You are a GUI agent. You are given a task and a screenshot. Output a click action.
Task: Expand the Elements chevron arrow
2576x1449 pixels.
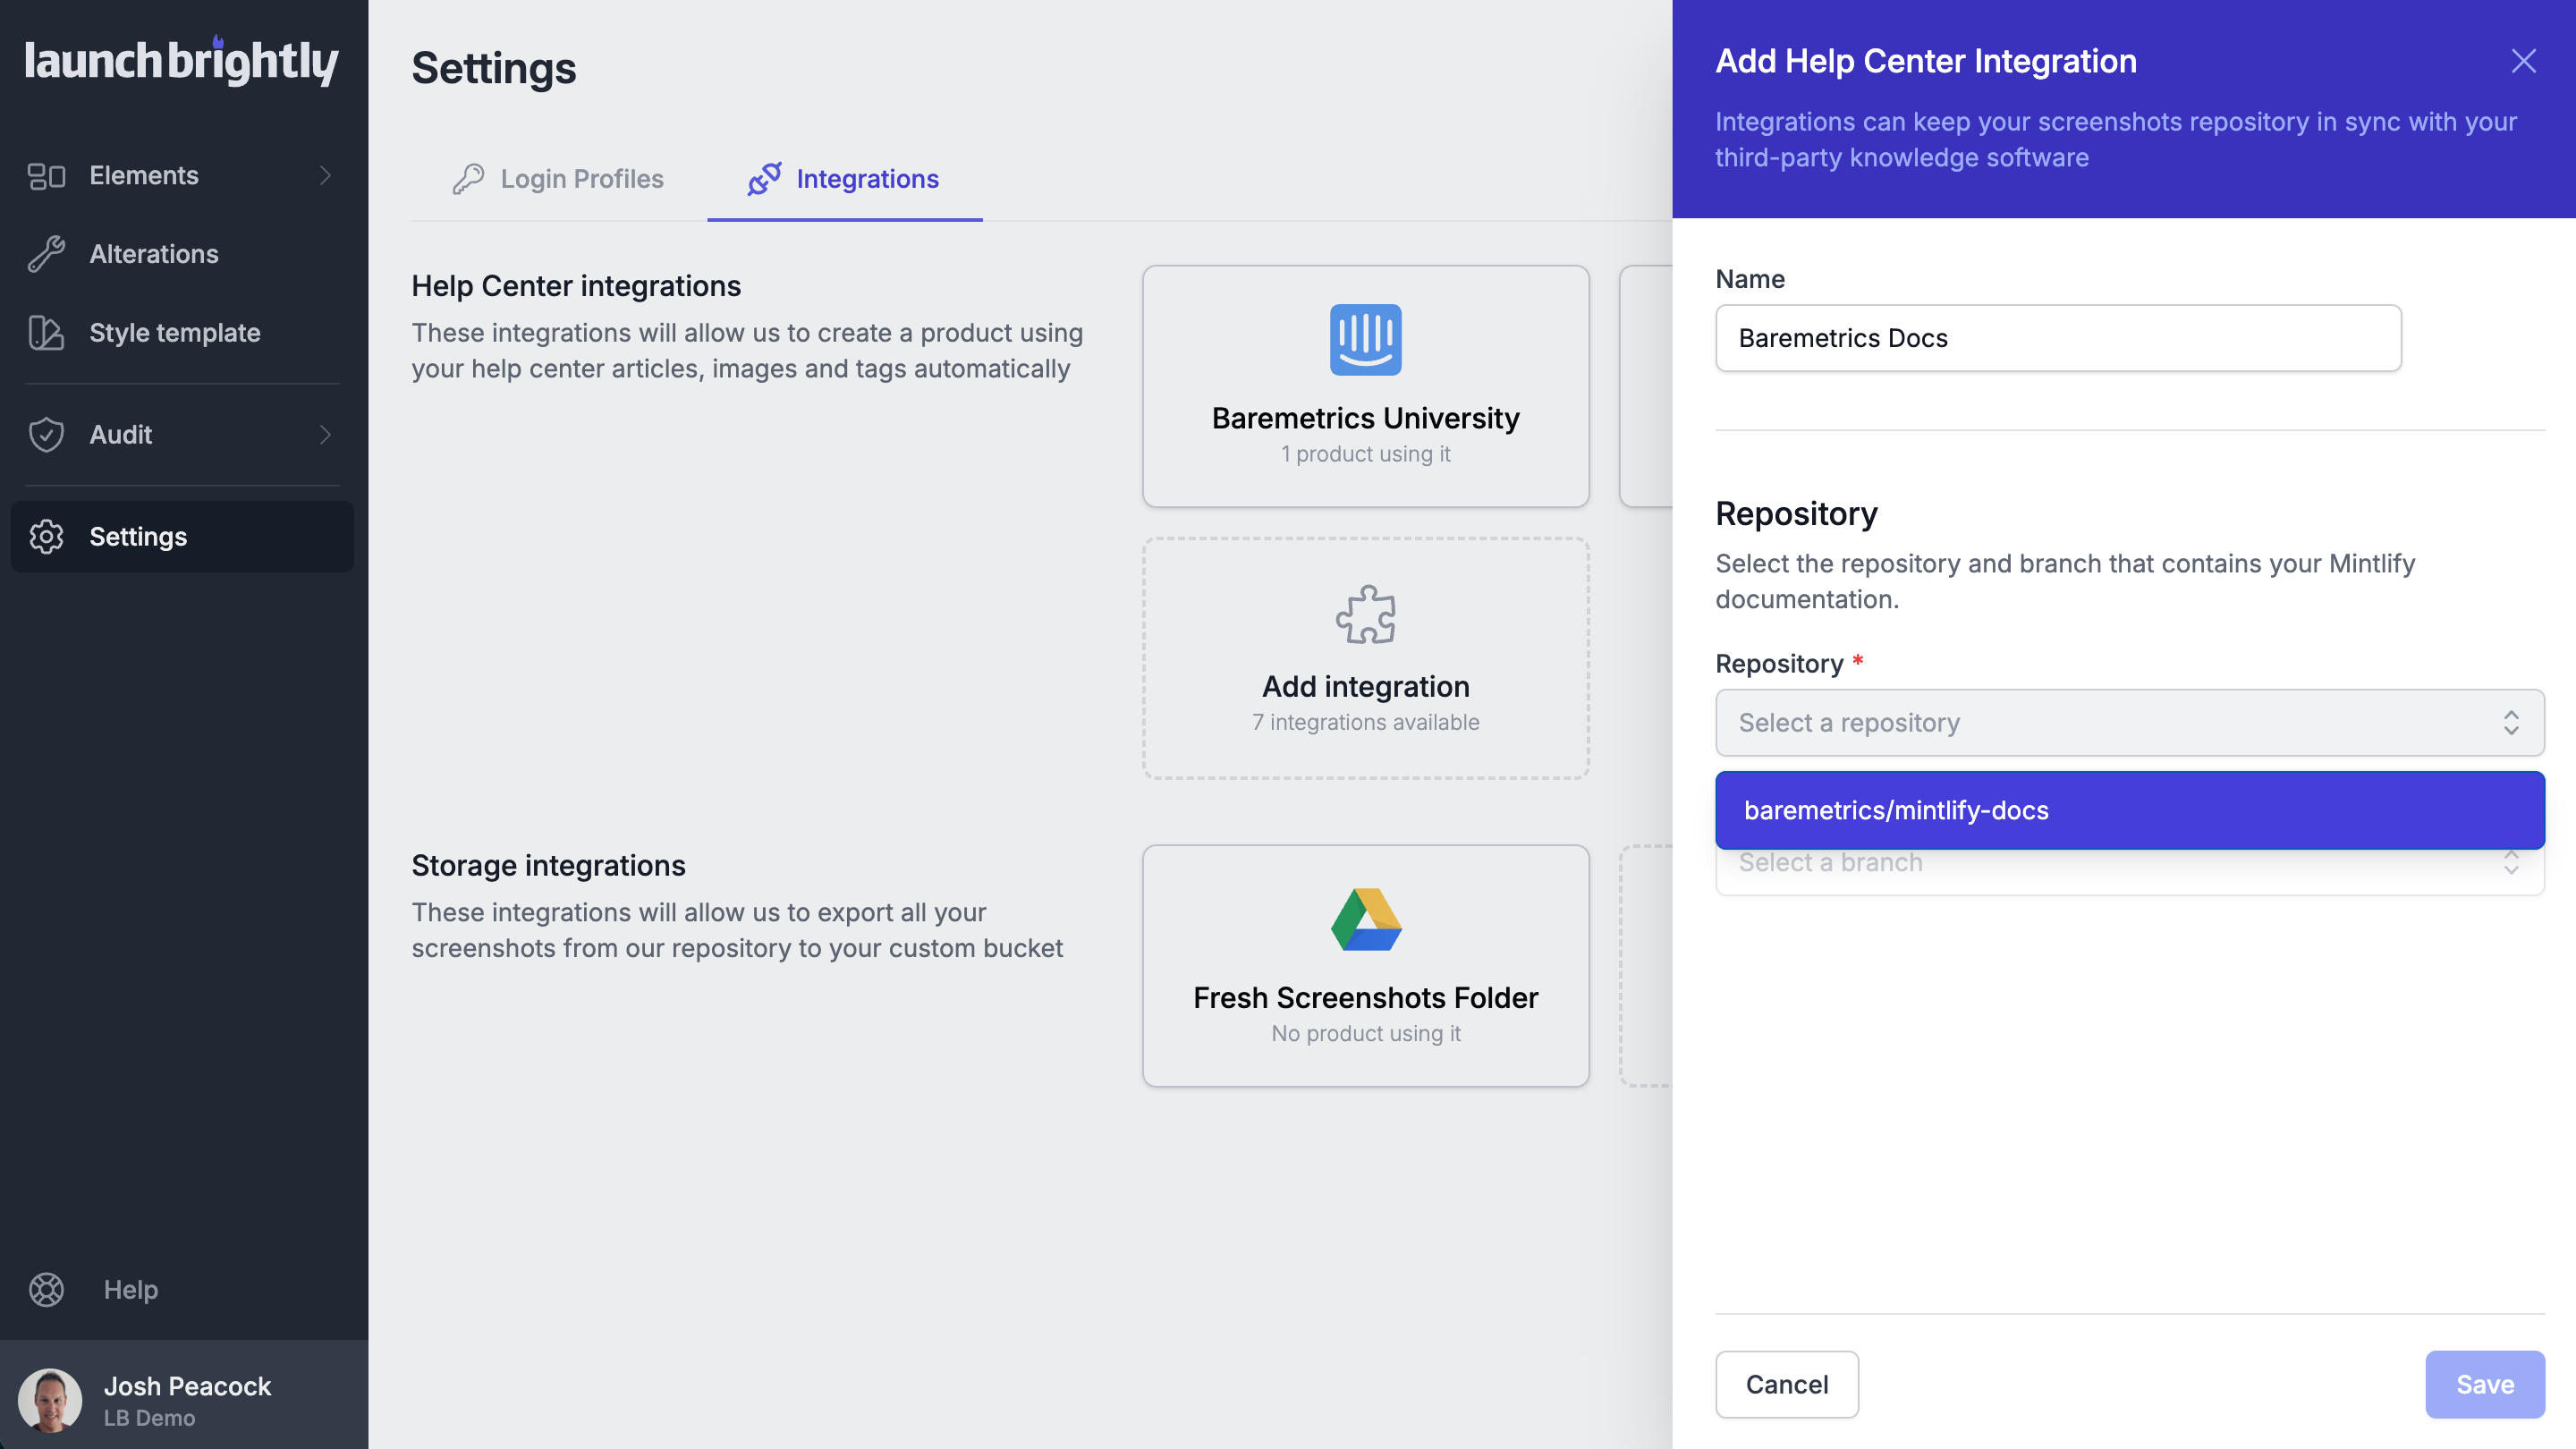click(x=325, y=176)
